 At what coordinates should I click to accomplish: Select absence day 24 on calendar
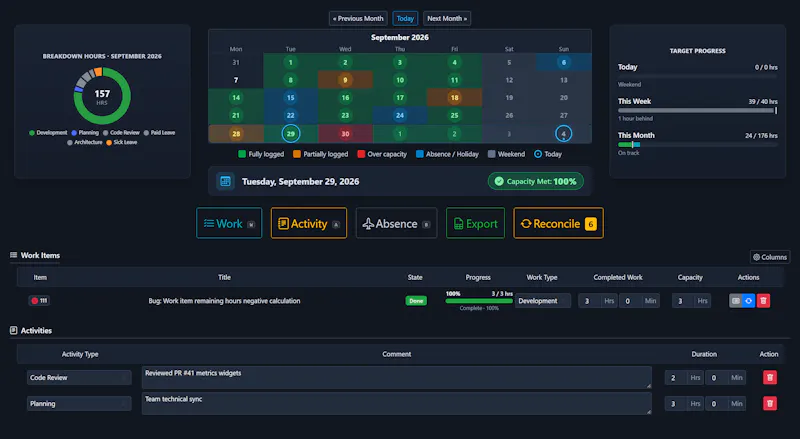click(400, 115)
